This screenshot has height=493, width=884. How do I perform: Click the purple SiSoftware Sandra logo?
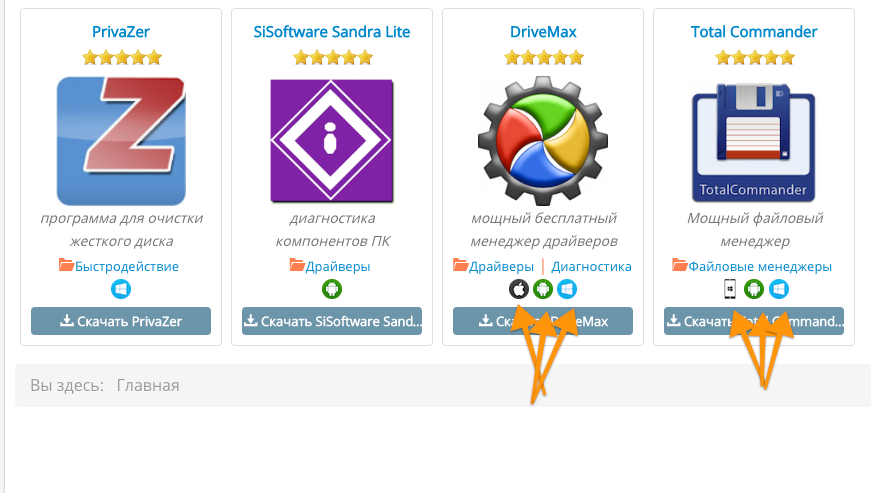(332, 140)
